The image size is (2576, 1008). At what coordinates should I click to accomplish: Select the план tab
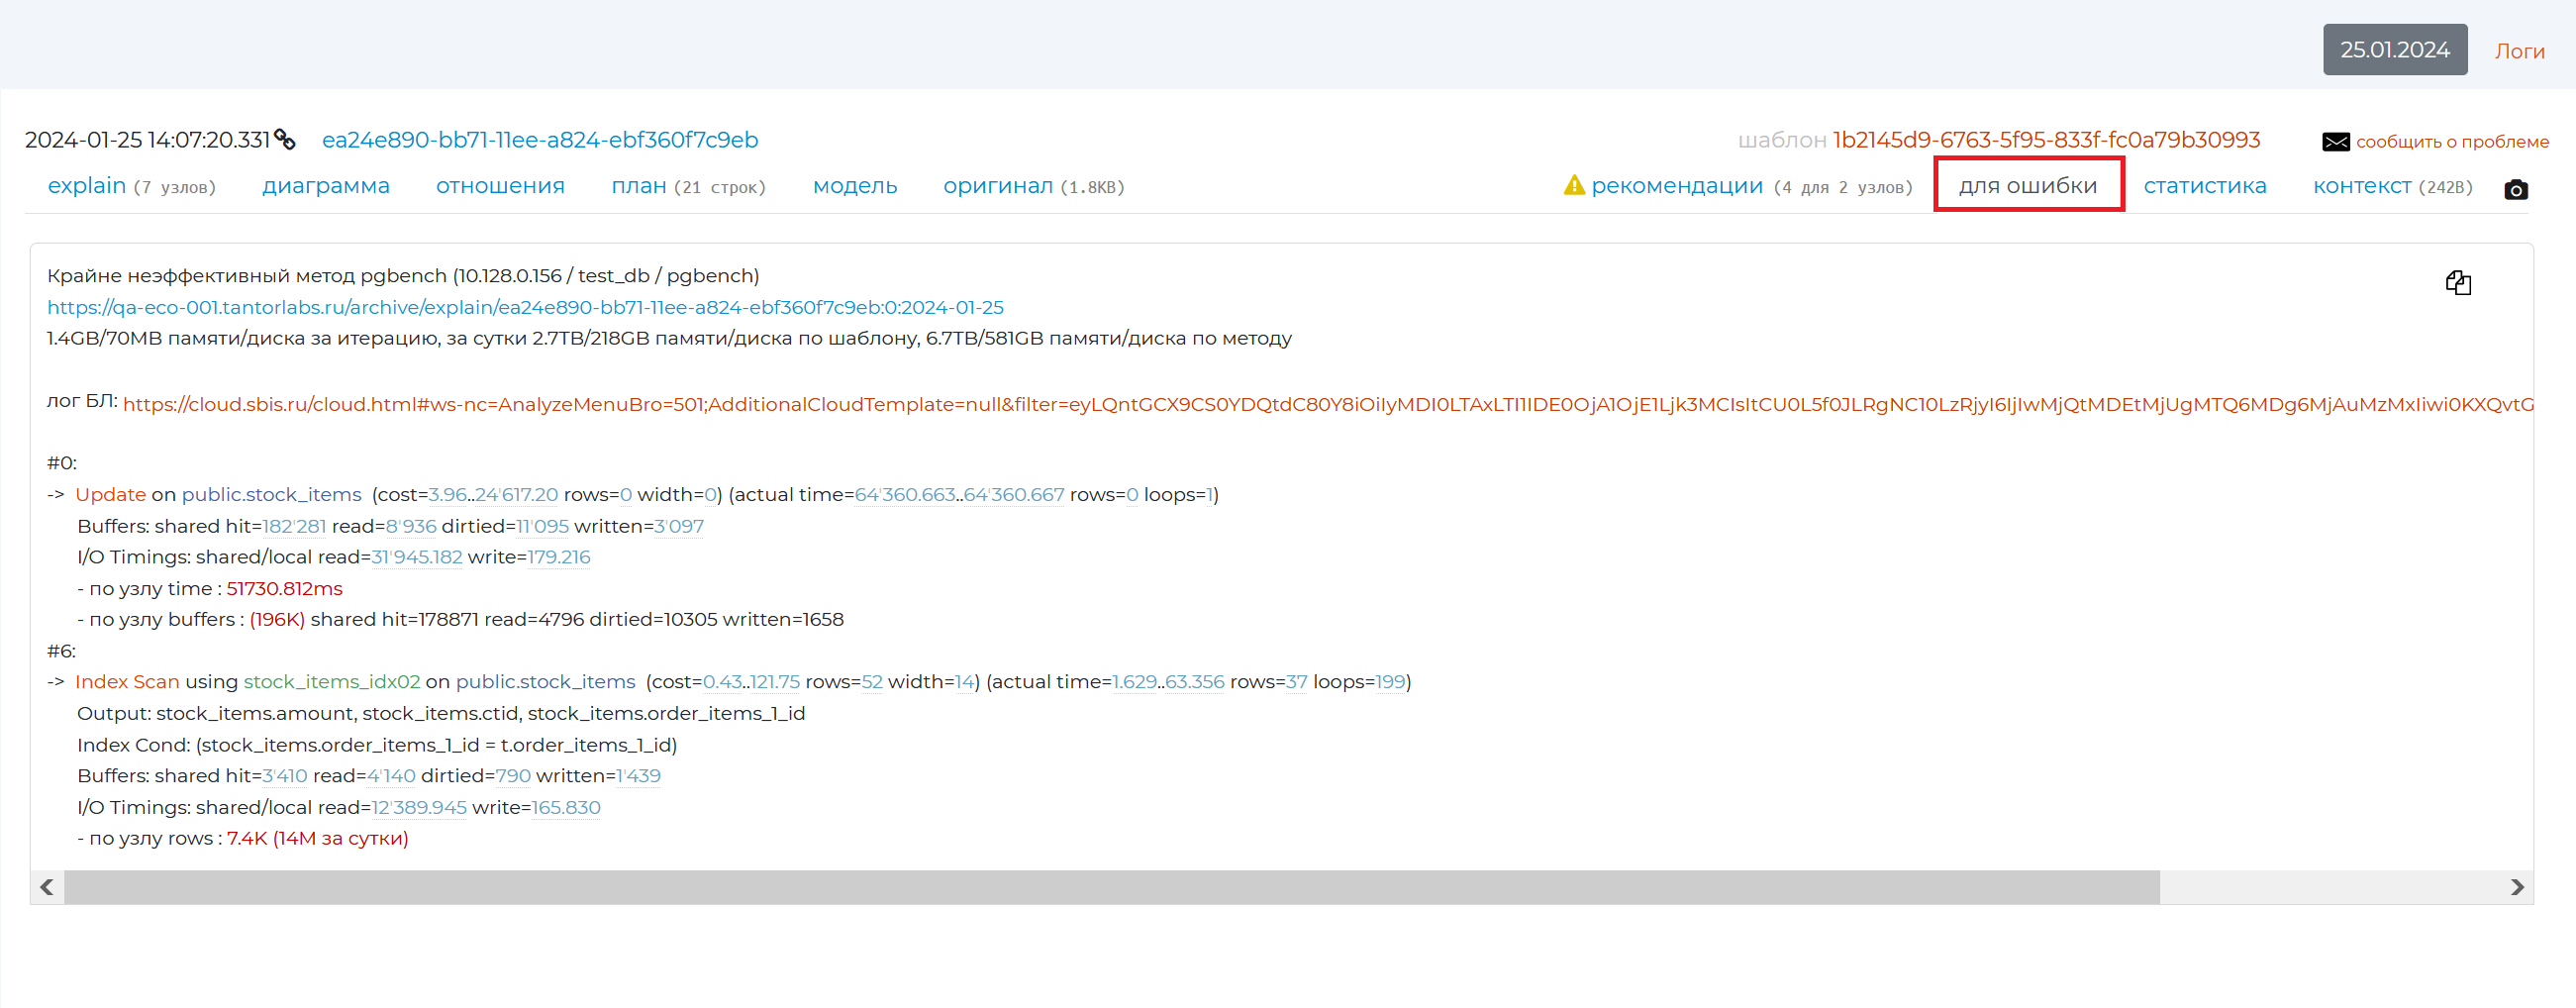click(638, 186)
